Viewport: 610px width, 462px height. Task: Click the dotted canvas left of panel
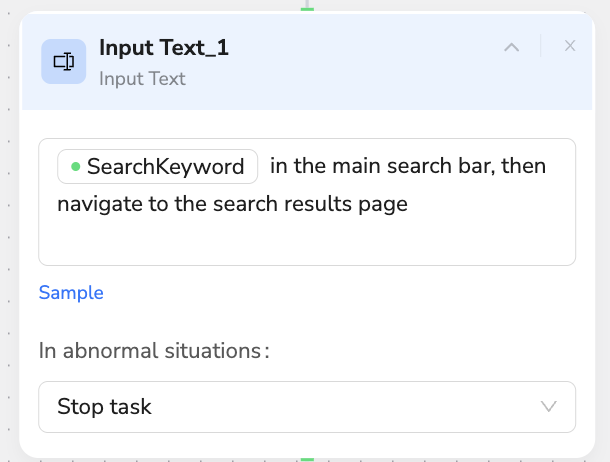[9, 233]
